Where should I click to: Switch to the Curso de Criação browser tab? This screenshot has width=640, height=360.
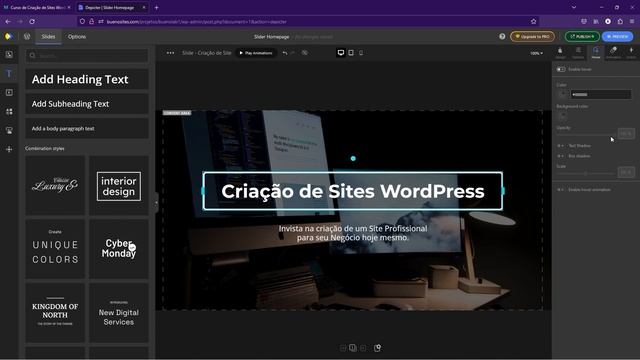37,7
